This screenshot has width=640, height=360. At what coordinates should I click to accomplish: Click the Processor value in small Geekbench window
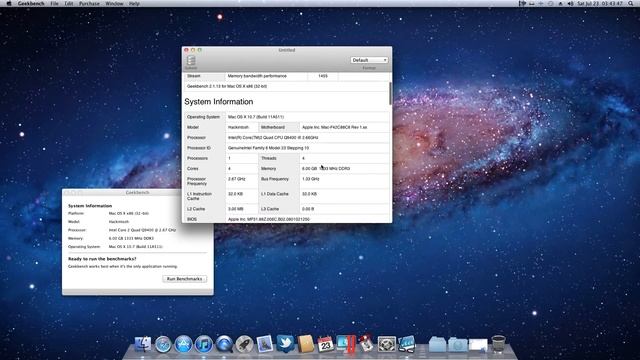tap(142, 230)
